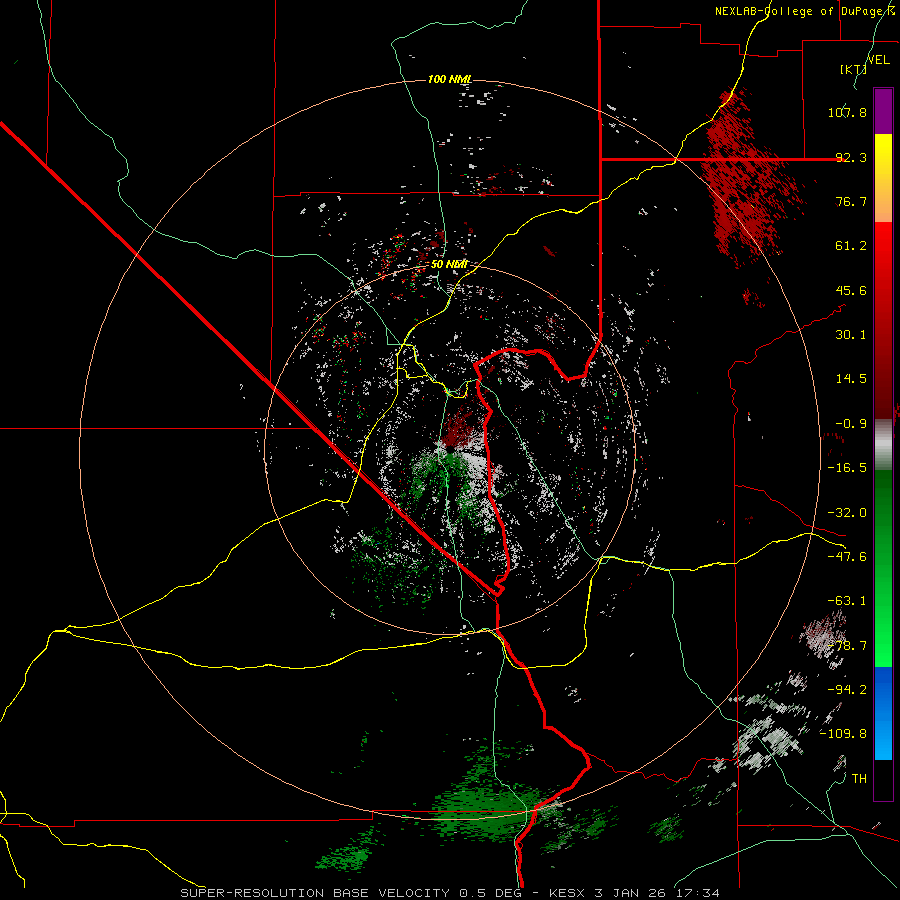Click the -0.9 velocity scale value
The height and width of the screenshot is (900, 900).
pos(851,424)
